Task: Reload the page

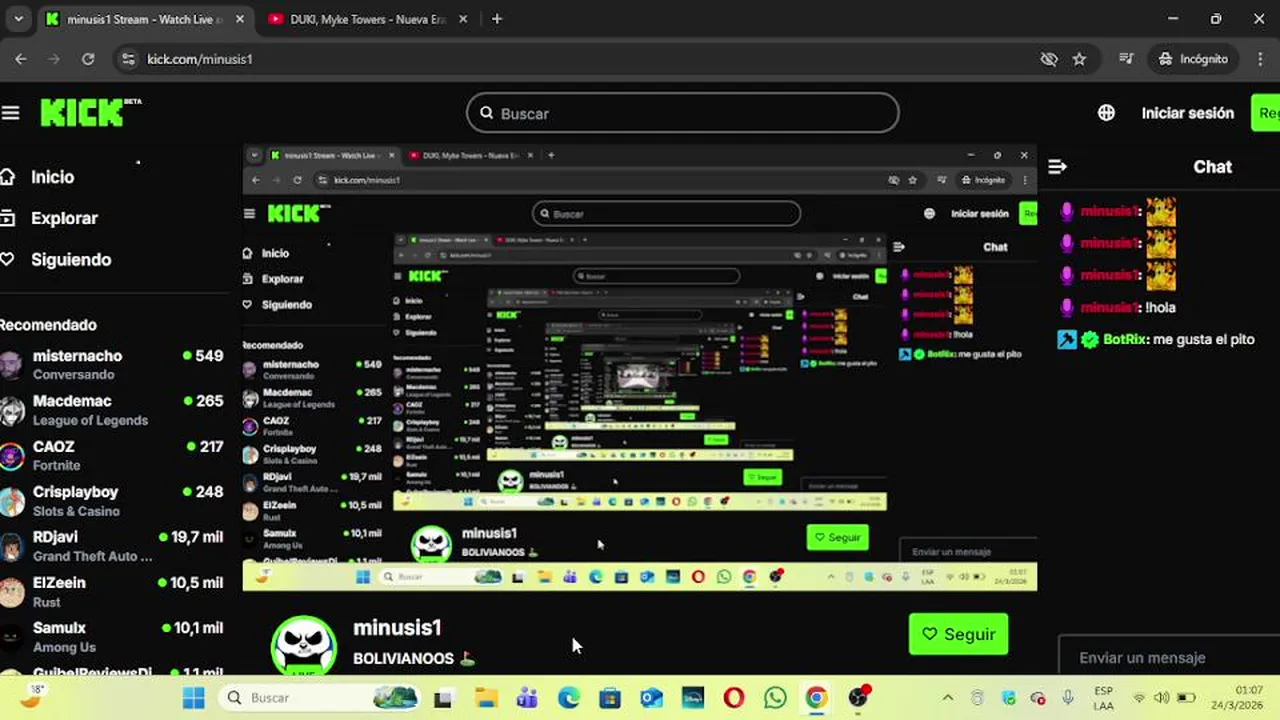Action: [x=88, y=59]
